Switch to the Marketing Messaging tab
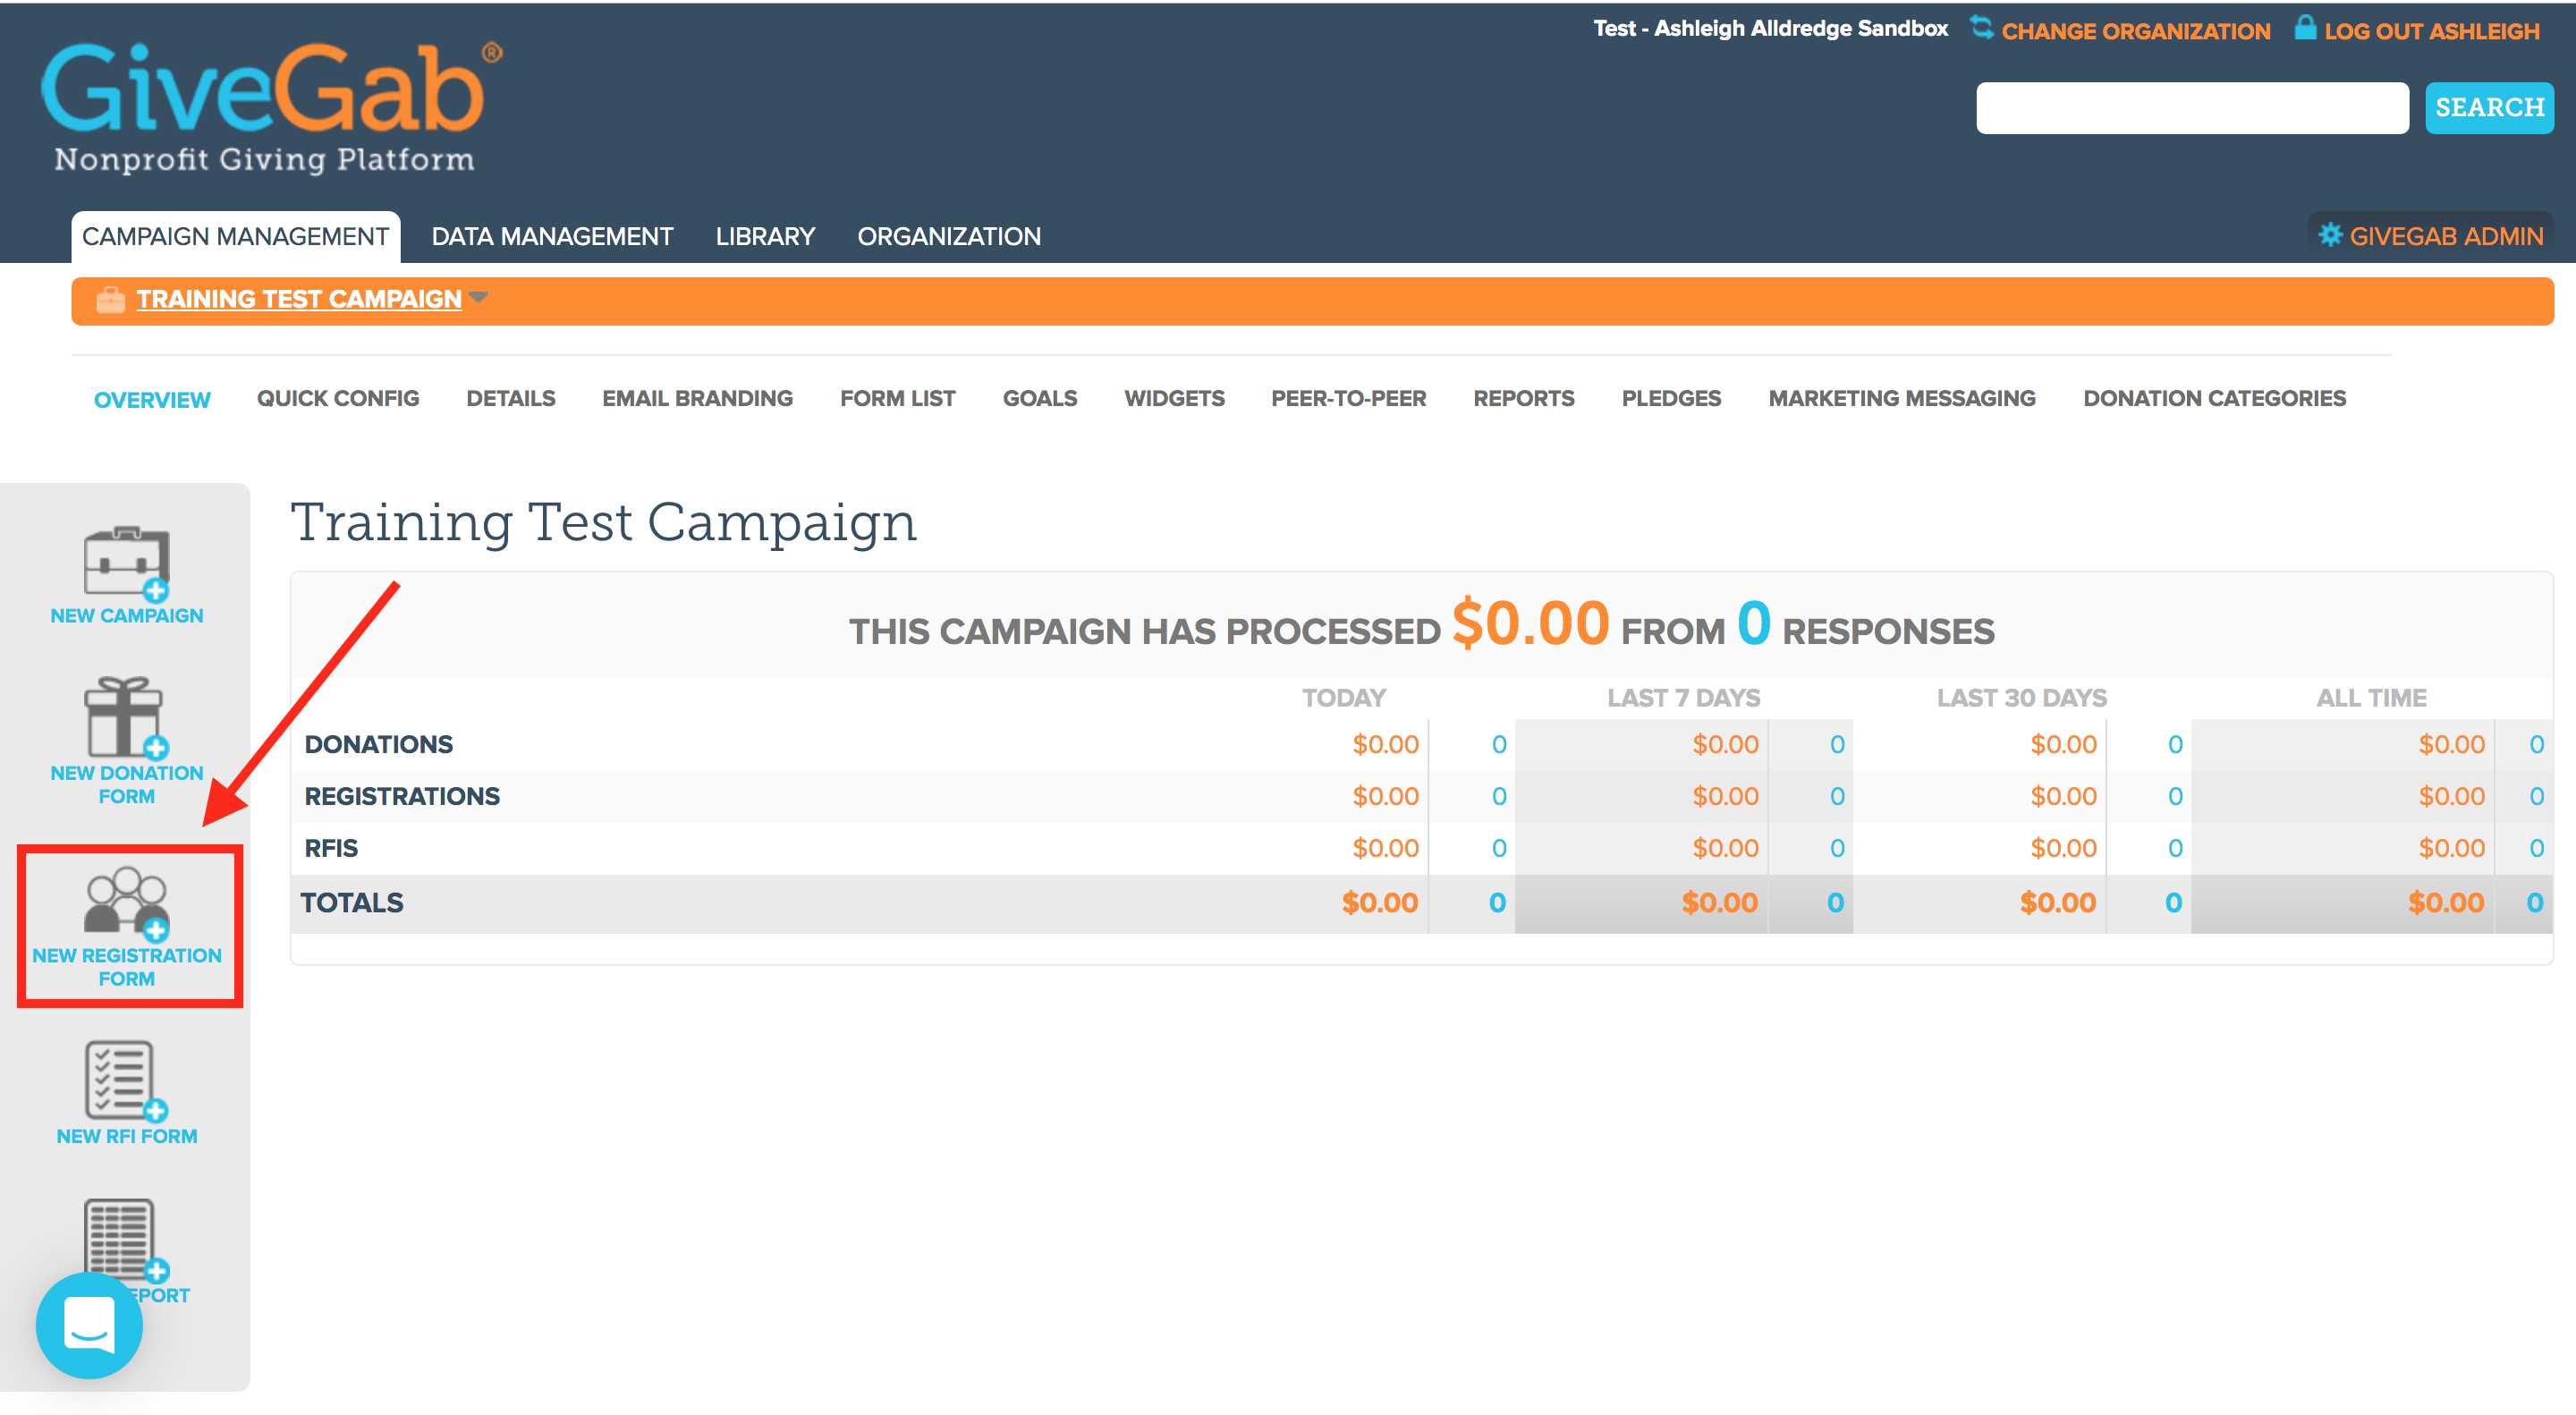The width and height of the screenshot is (2576, 1415). click(1901, 398)
